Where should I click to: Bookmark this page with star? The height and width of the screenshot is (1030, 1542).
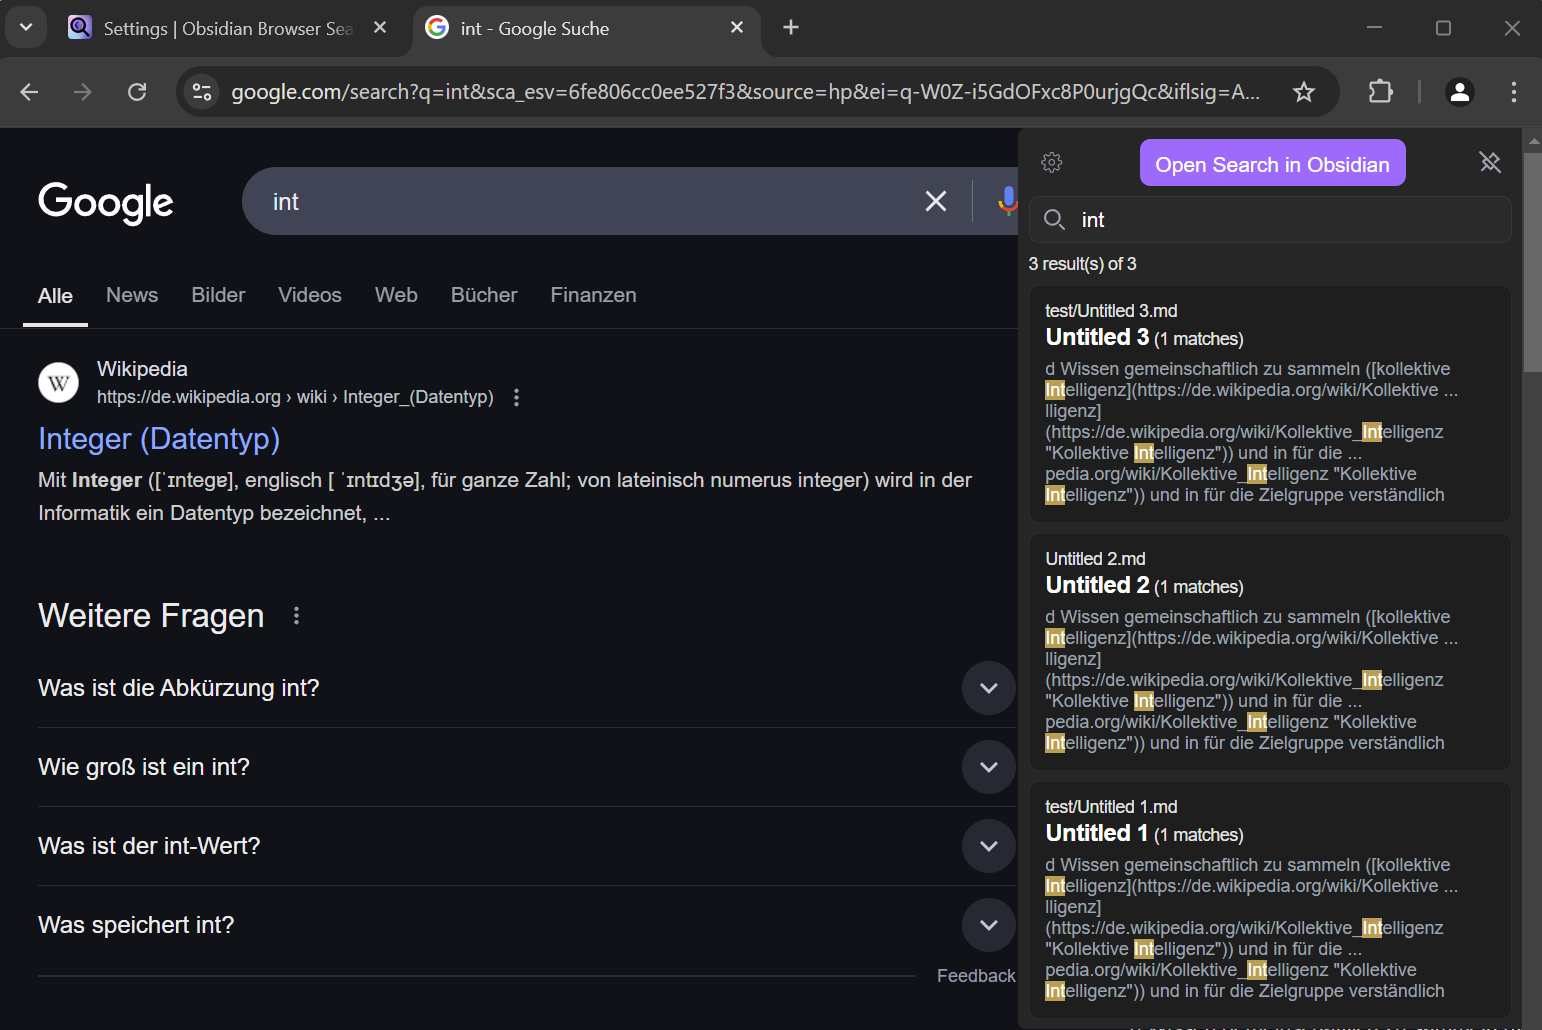pyautogui.click(x=1304, y=92)
